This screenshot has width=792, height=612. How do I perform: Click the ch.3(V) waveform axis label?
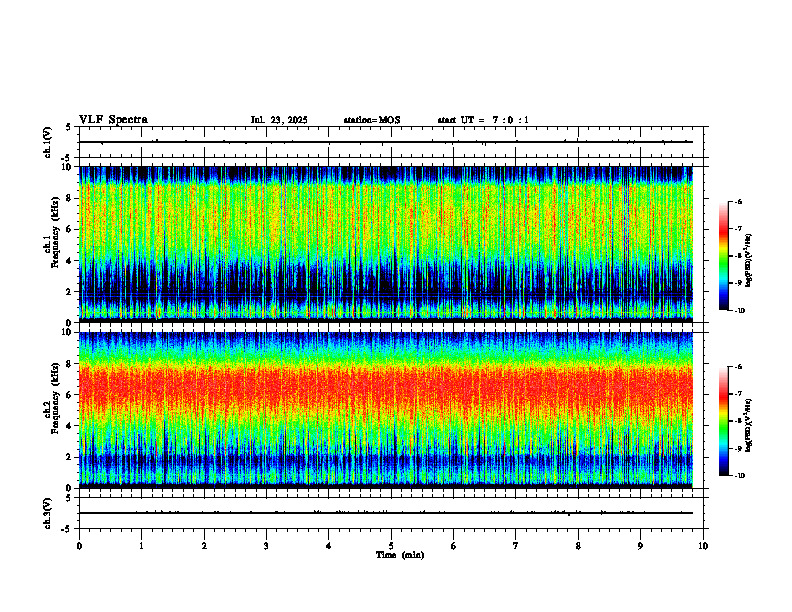coord(48,513)
